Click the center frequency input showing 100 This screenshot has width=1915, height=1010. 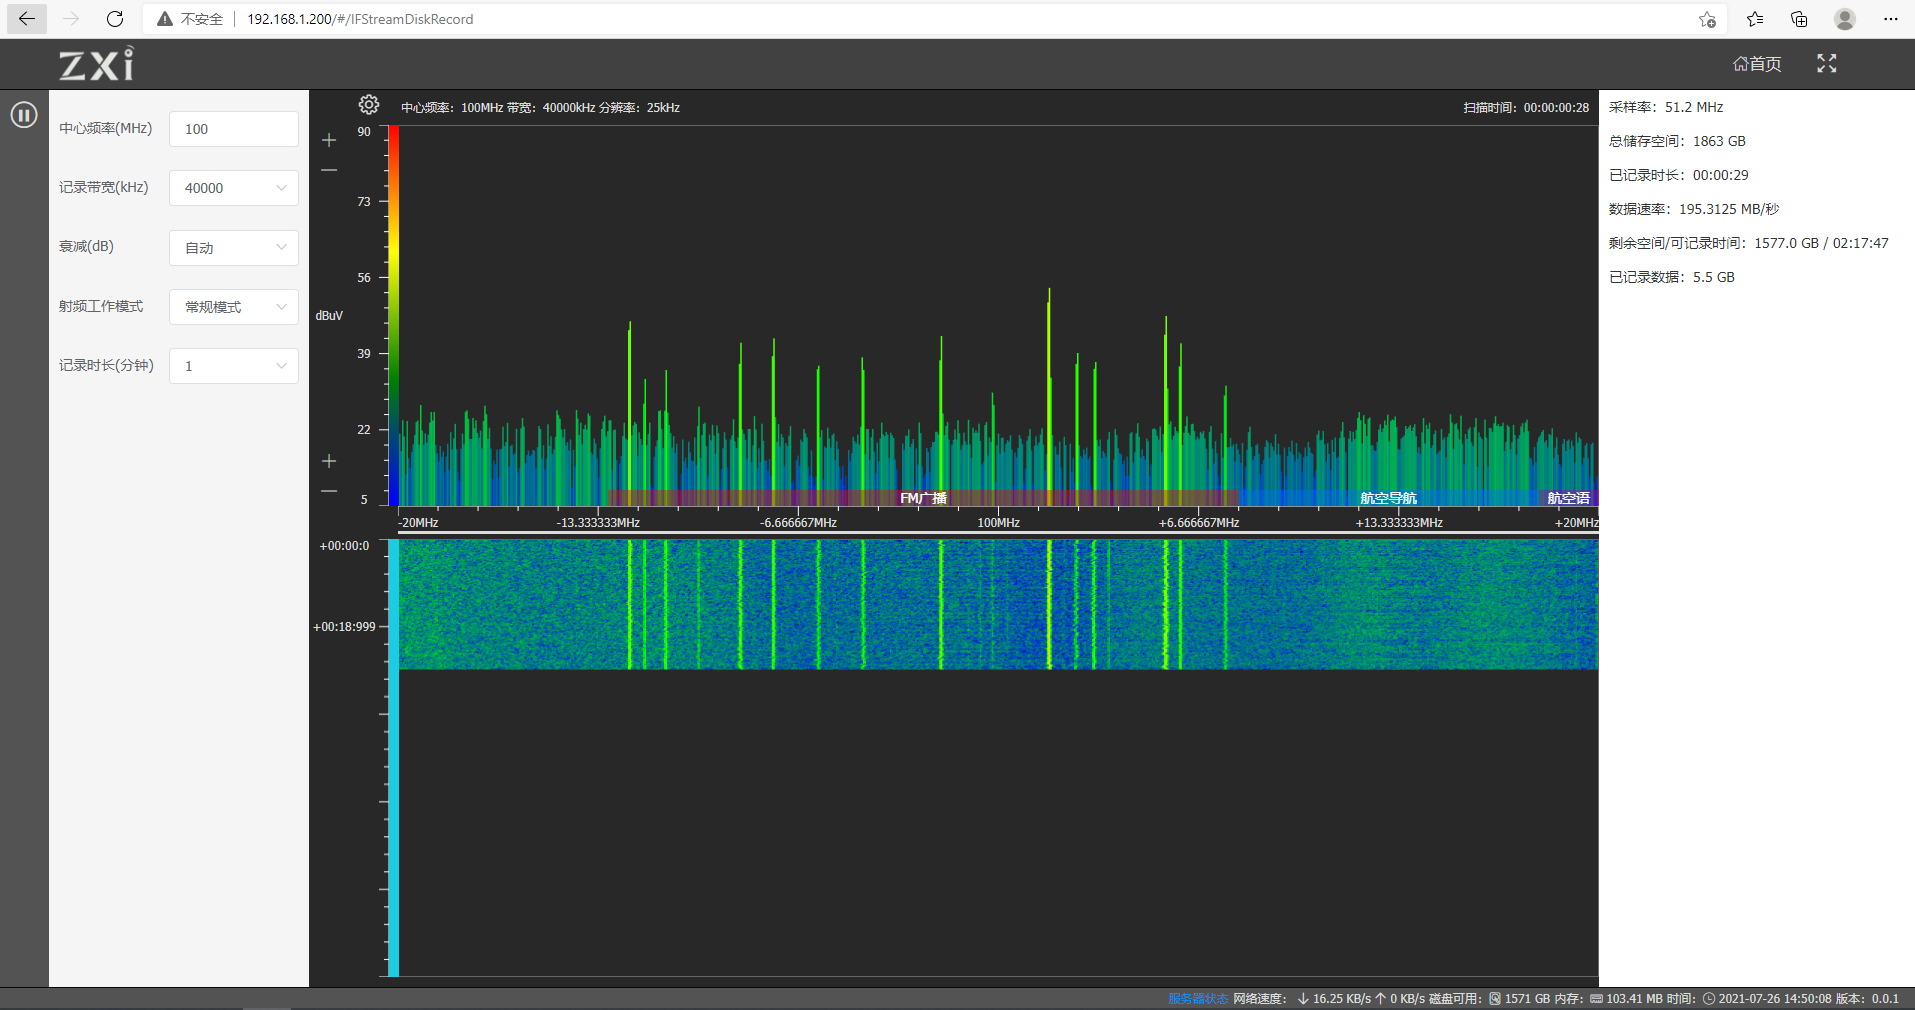coord(234,129)
